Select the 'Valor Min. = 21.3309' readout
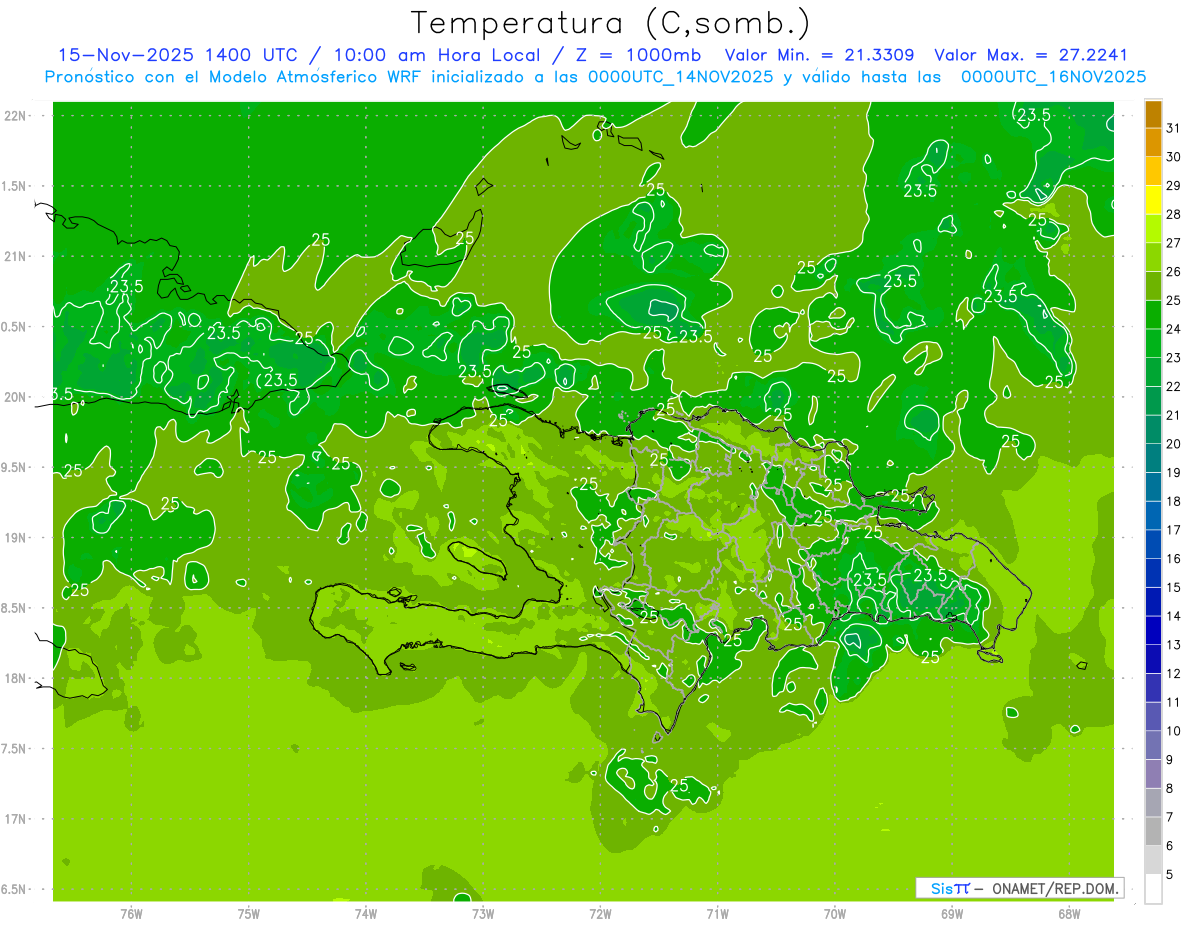This screenshot has height=927, width=1200. [x=819, y=55]
